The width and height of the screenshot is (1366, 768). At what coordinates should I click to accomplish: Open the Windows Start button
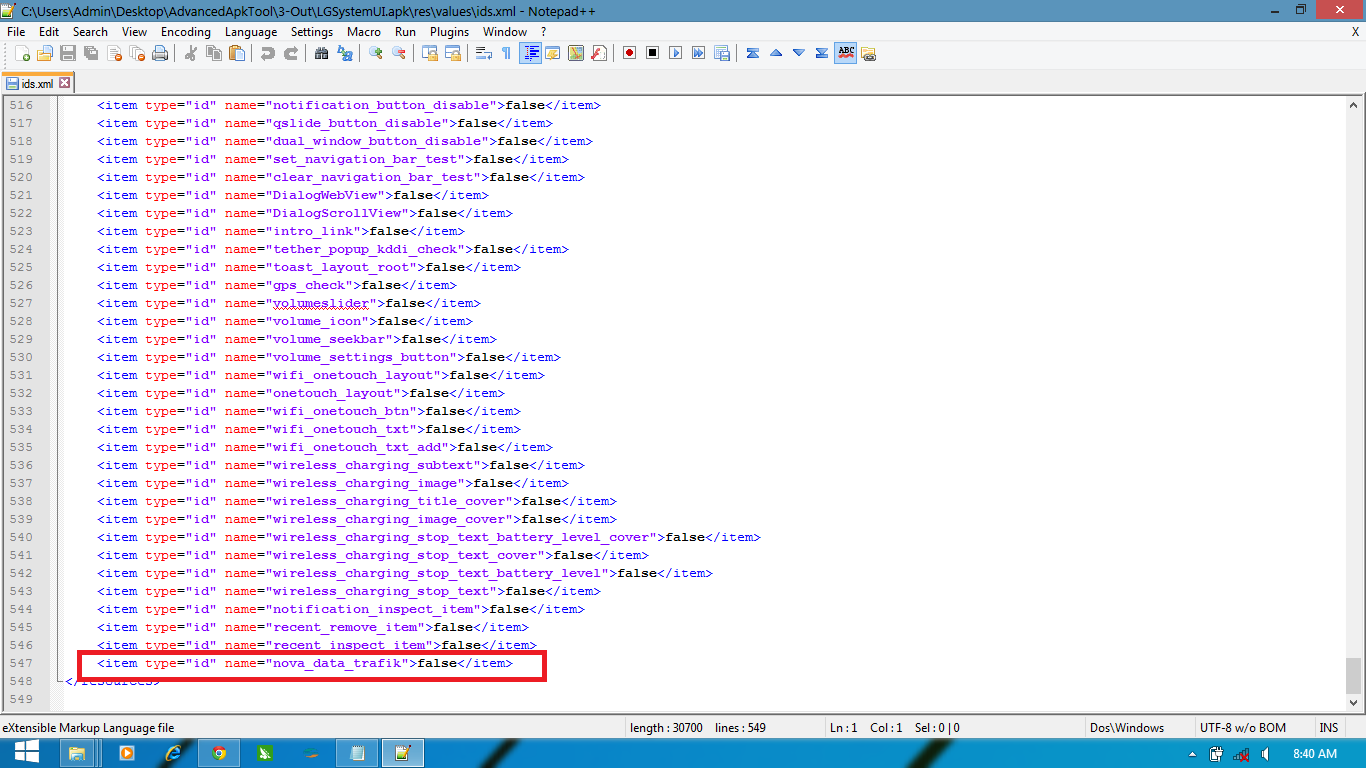[x=26, y=753]
